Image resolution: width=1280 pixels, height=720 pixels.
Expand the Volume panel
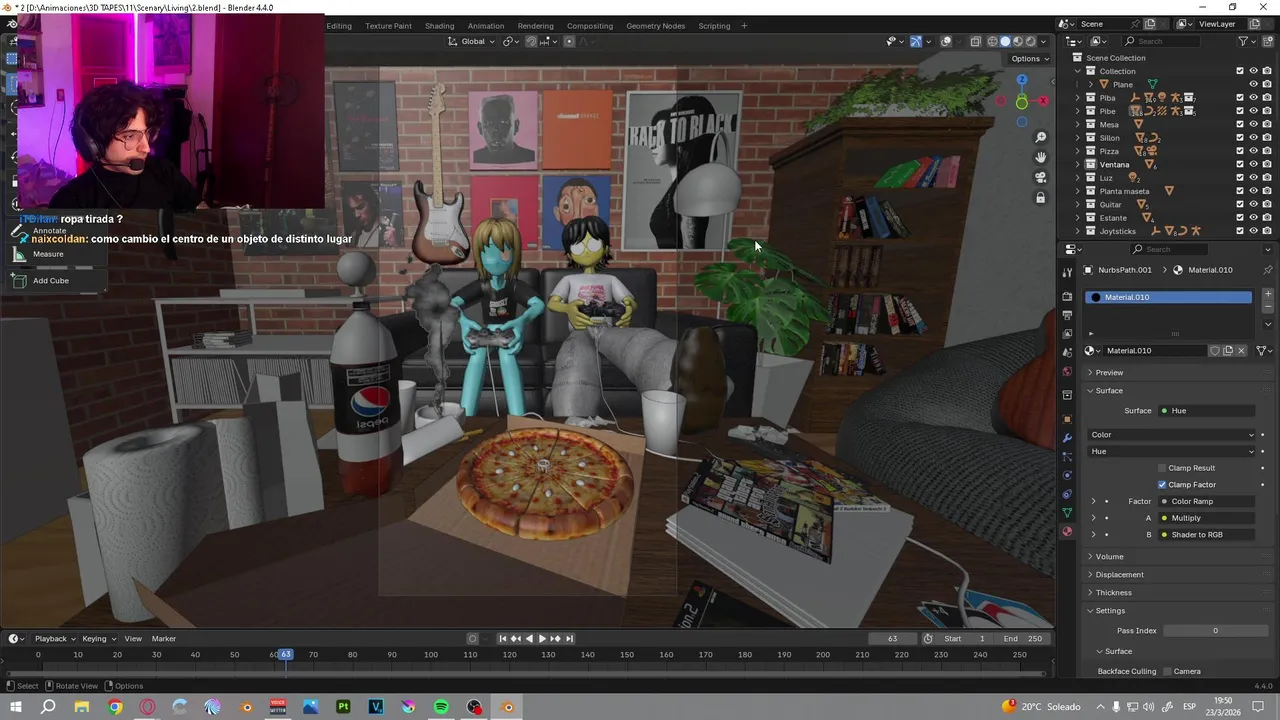point(1109,557)
